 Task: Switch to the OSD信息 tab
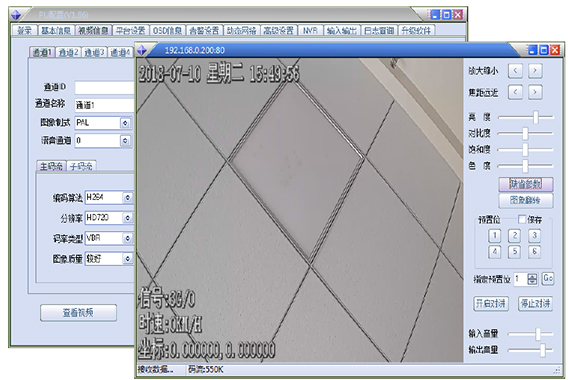click(x=167, y=31)
